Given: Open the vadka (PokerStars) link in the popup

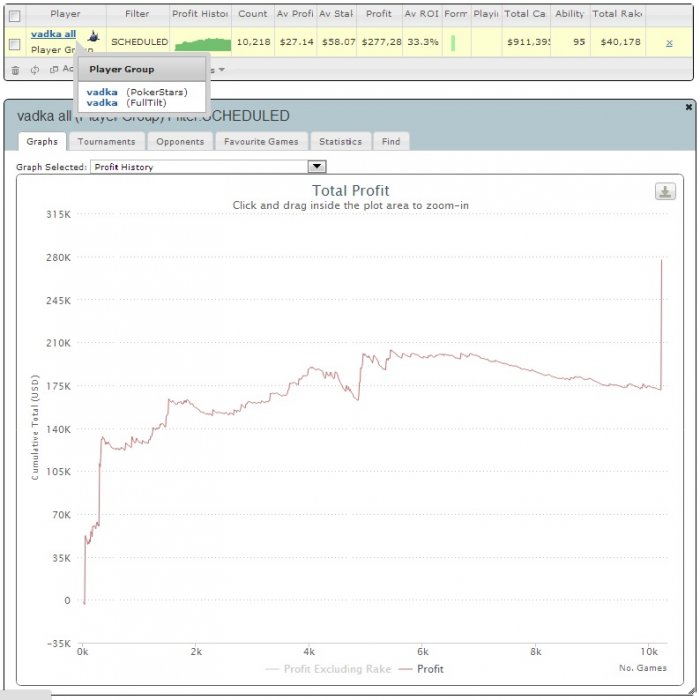Looking at the screenshot, I should click(102, 92).
